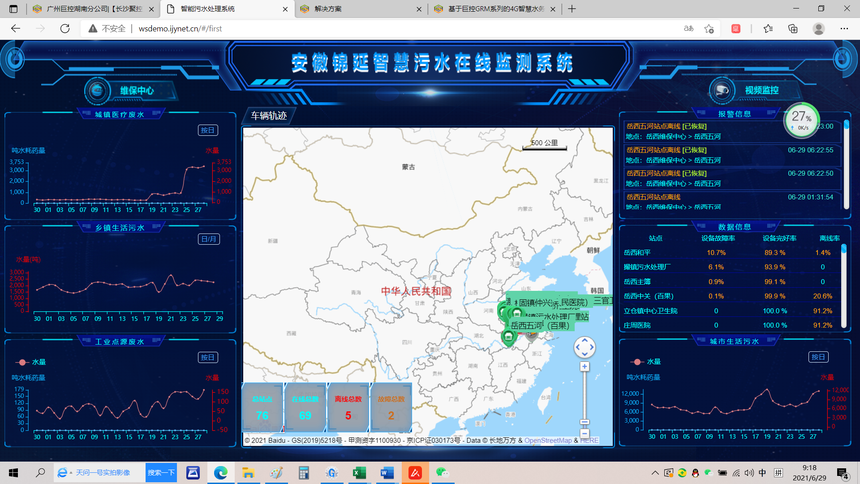This screenshot has width=860, height=484.
Task: Click the 庄周医院 row in 数据信息
Action: tap(729, 325)
